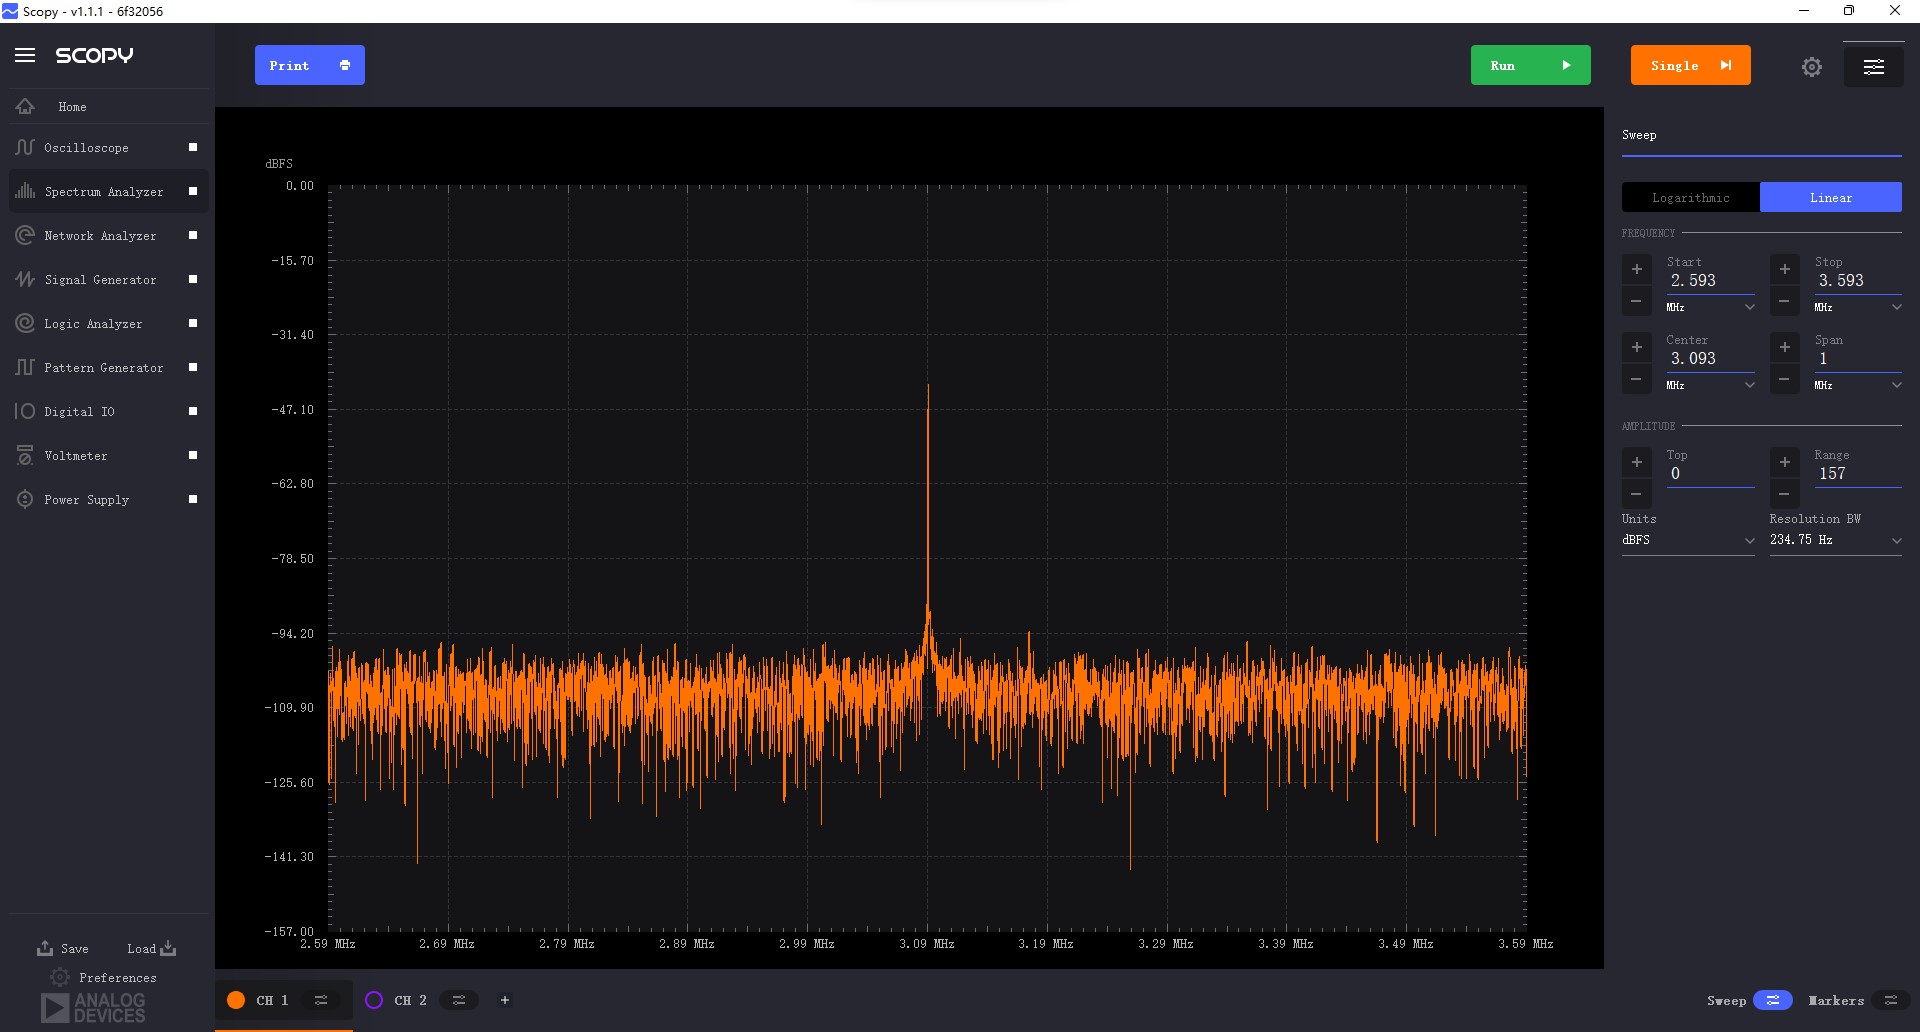Image resolution: width=1920 pixels, height=1032 pixels.
Task: Click the Signal Generator icon
Action: [25, 279]
